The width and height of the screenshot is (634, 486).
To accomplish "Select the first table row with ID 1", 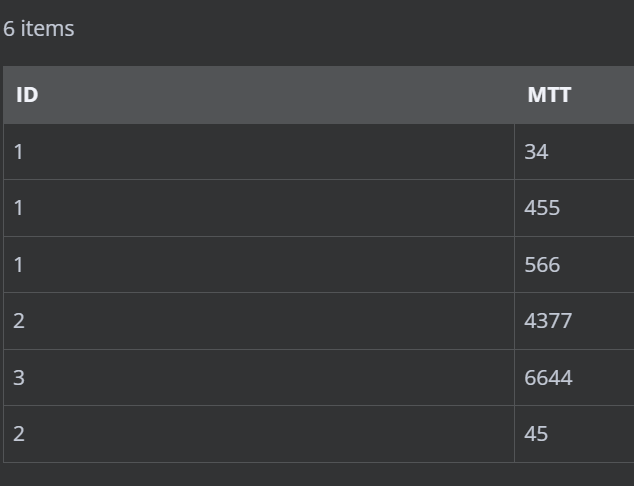I will click(x=319, y=152).
